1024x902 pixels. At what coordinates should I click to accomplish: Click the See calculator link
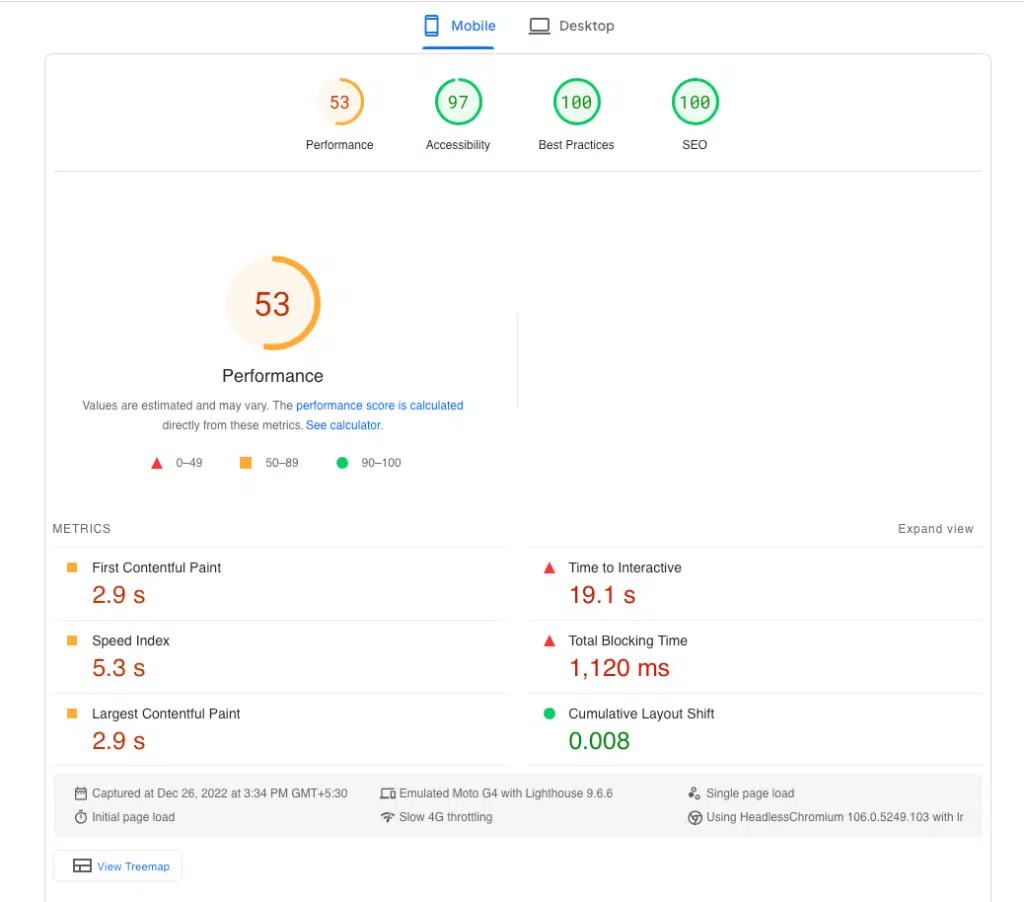[x=343, y=425]
